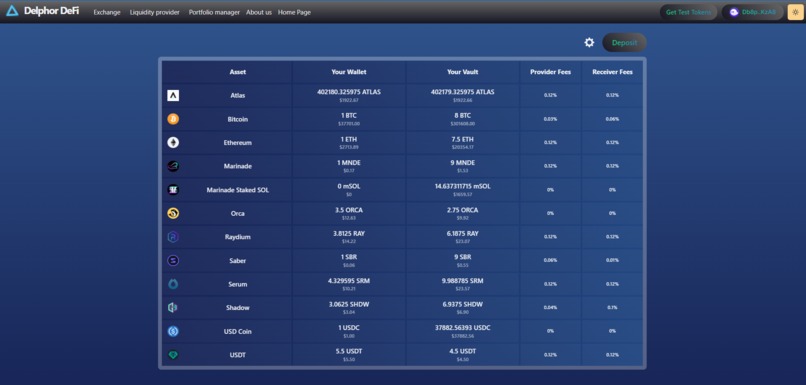Click the Shadow token icon

(x=173, y=307)
